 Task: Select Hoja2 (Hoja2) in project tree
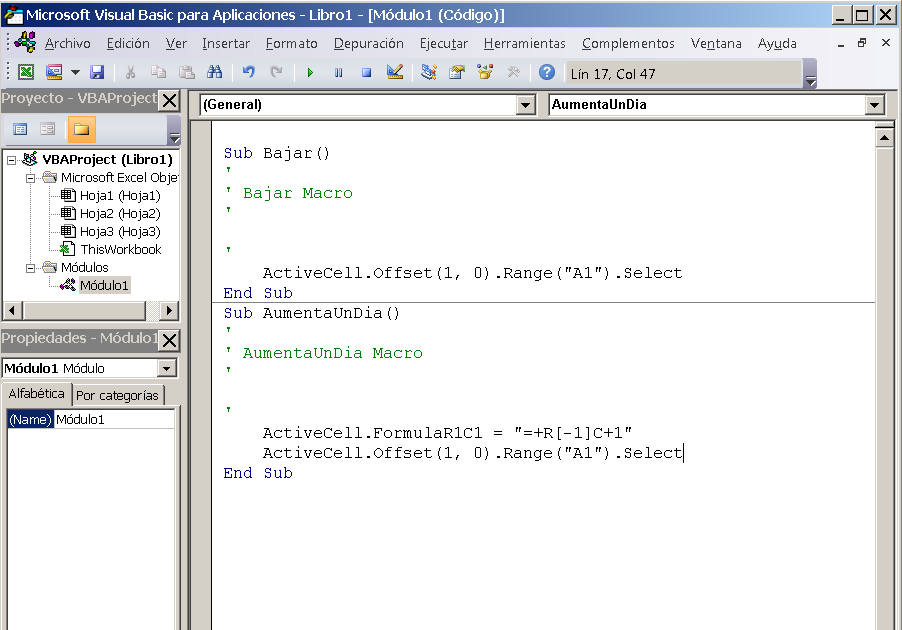click(x=120, y=213)
